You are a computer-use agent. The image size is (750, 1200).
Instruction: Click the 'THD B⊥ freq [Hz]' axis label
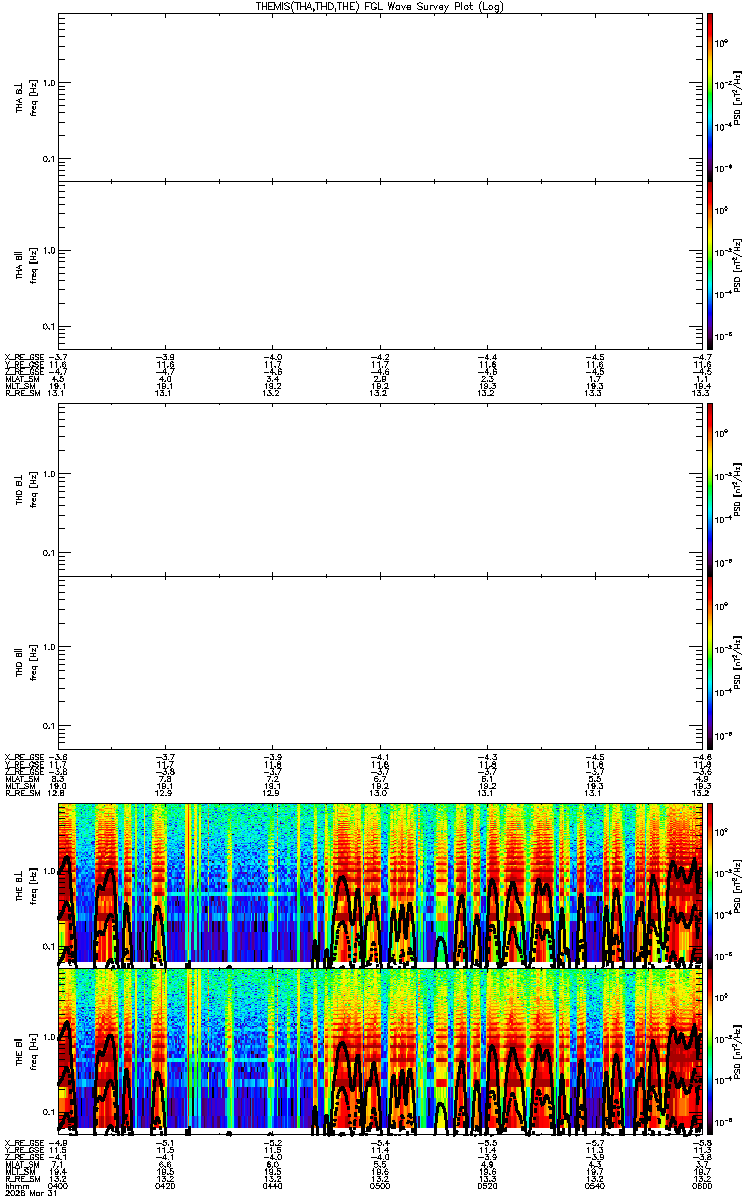(x=27, y=490)
